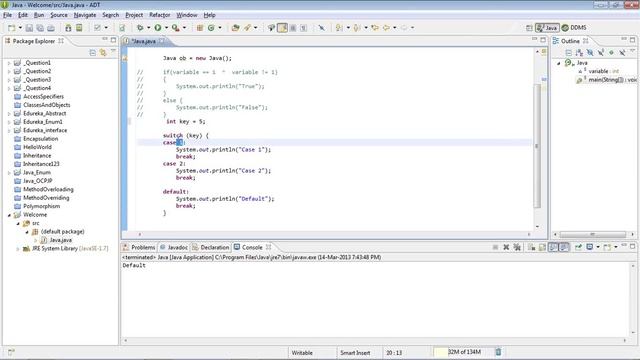Click Collapse All in Package Explorer
The height and width of the screenshot is (360, 640).
click(93, 53)
